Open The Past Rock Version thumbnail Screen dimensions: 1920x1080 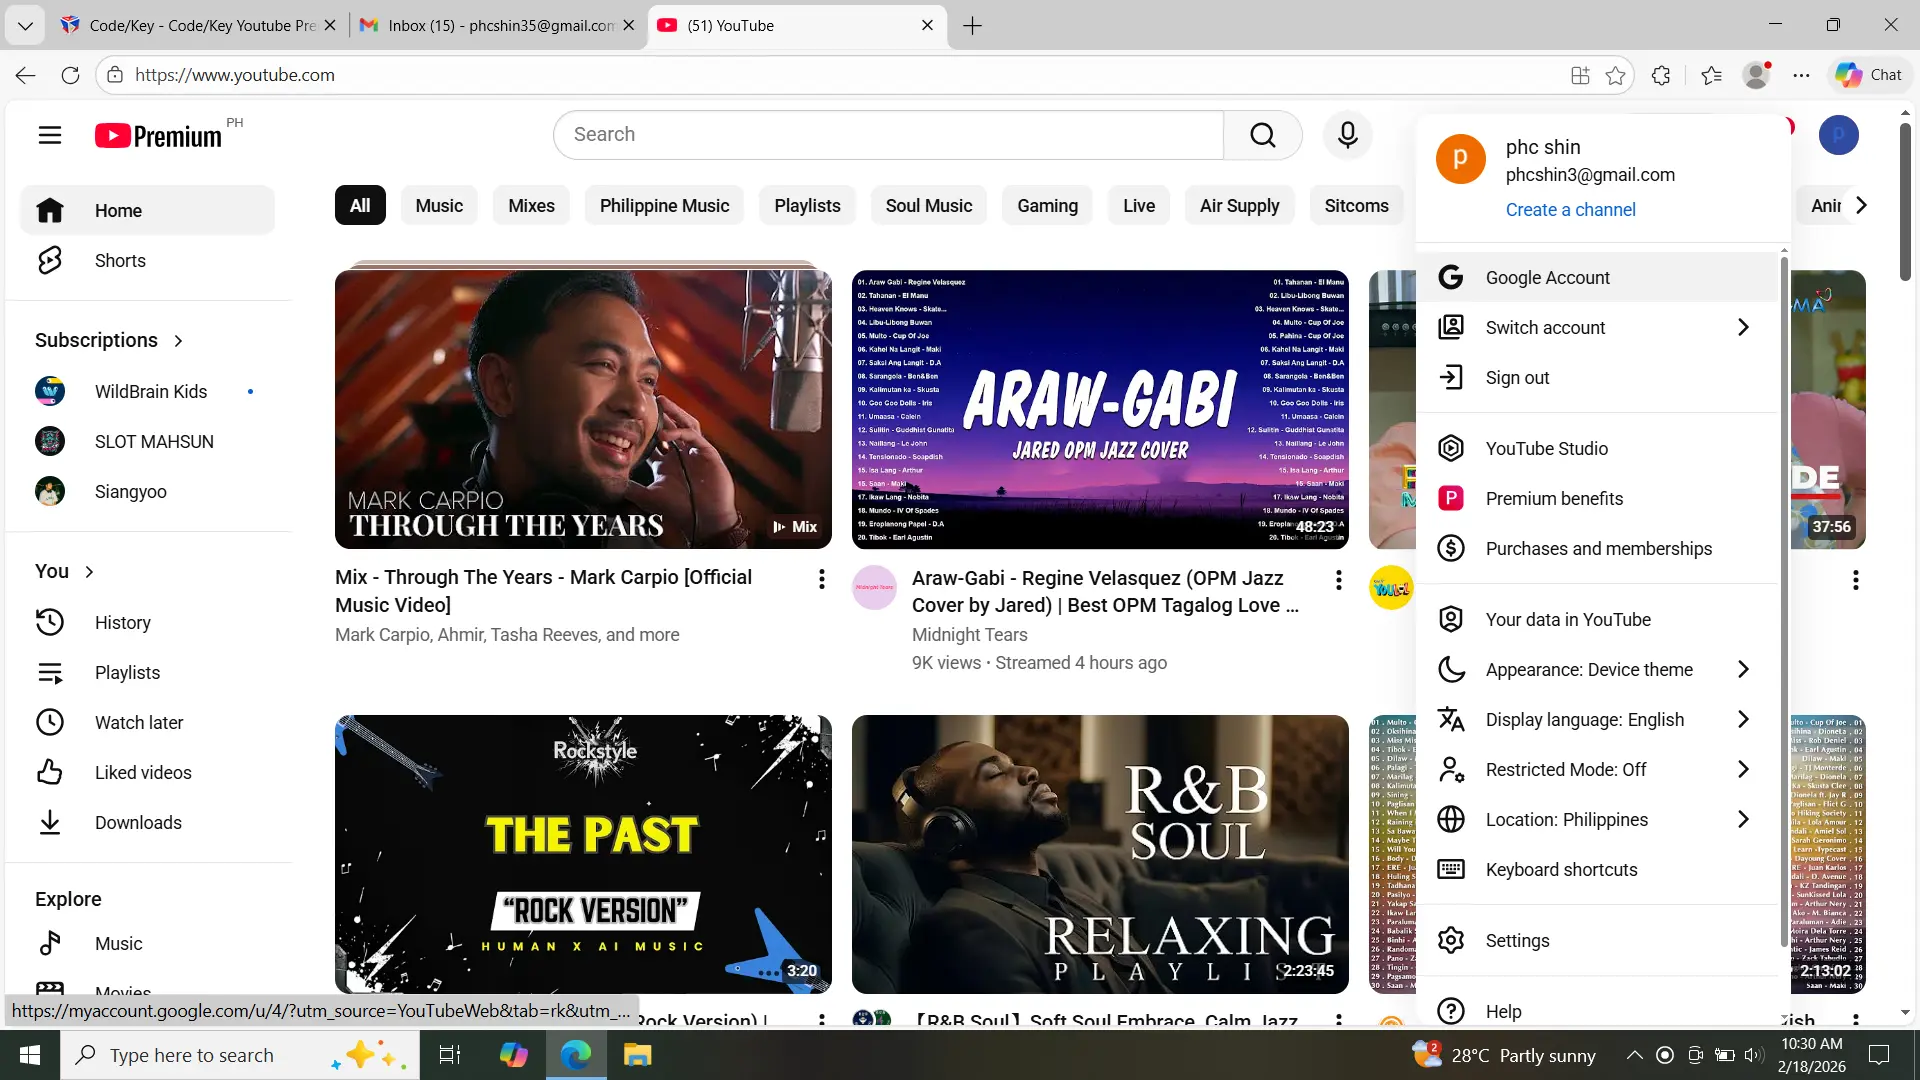coord(583,854)
